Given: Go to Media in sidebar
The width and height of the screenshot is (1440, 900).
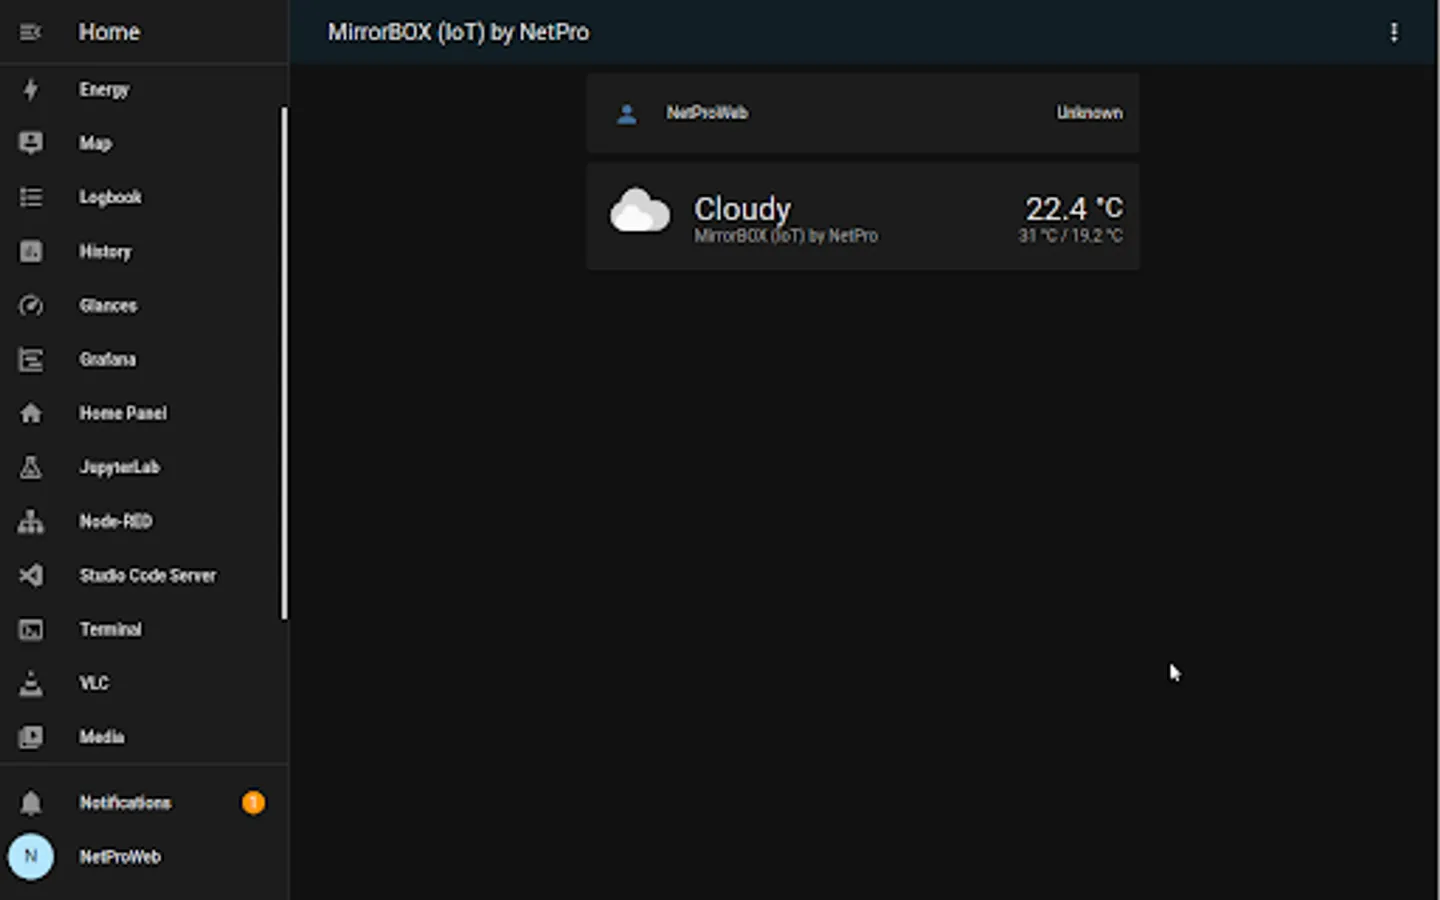Looking at the screenshot, I should pos(102,737).
